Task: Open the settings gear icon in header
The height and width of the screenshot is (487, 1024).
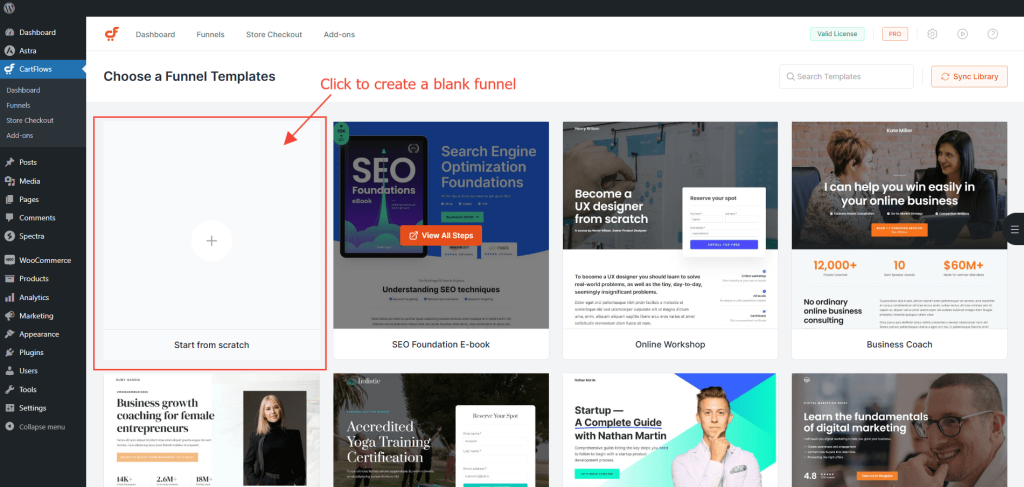Action: coord(932,34)
